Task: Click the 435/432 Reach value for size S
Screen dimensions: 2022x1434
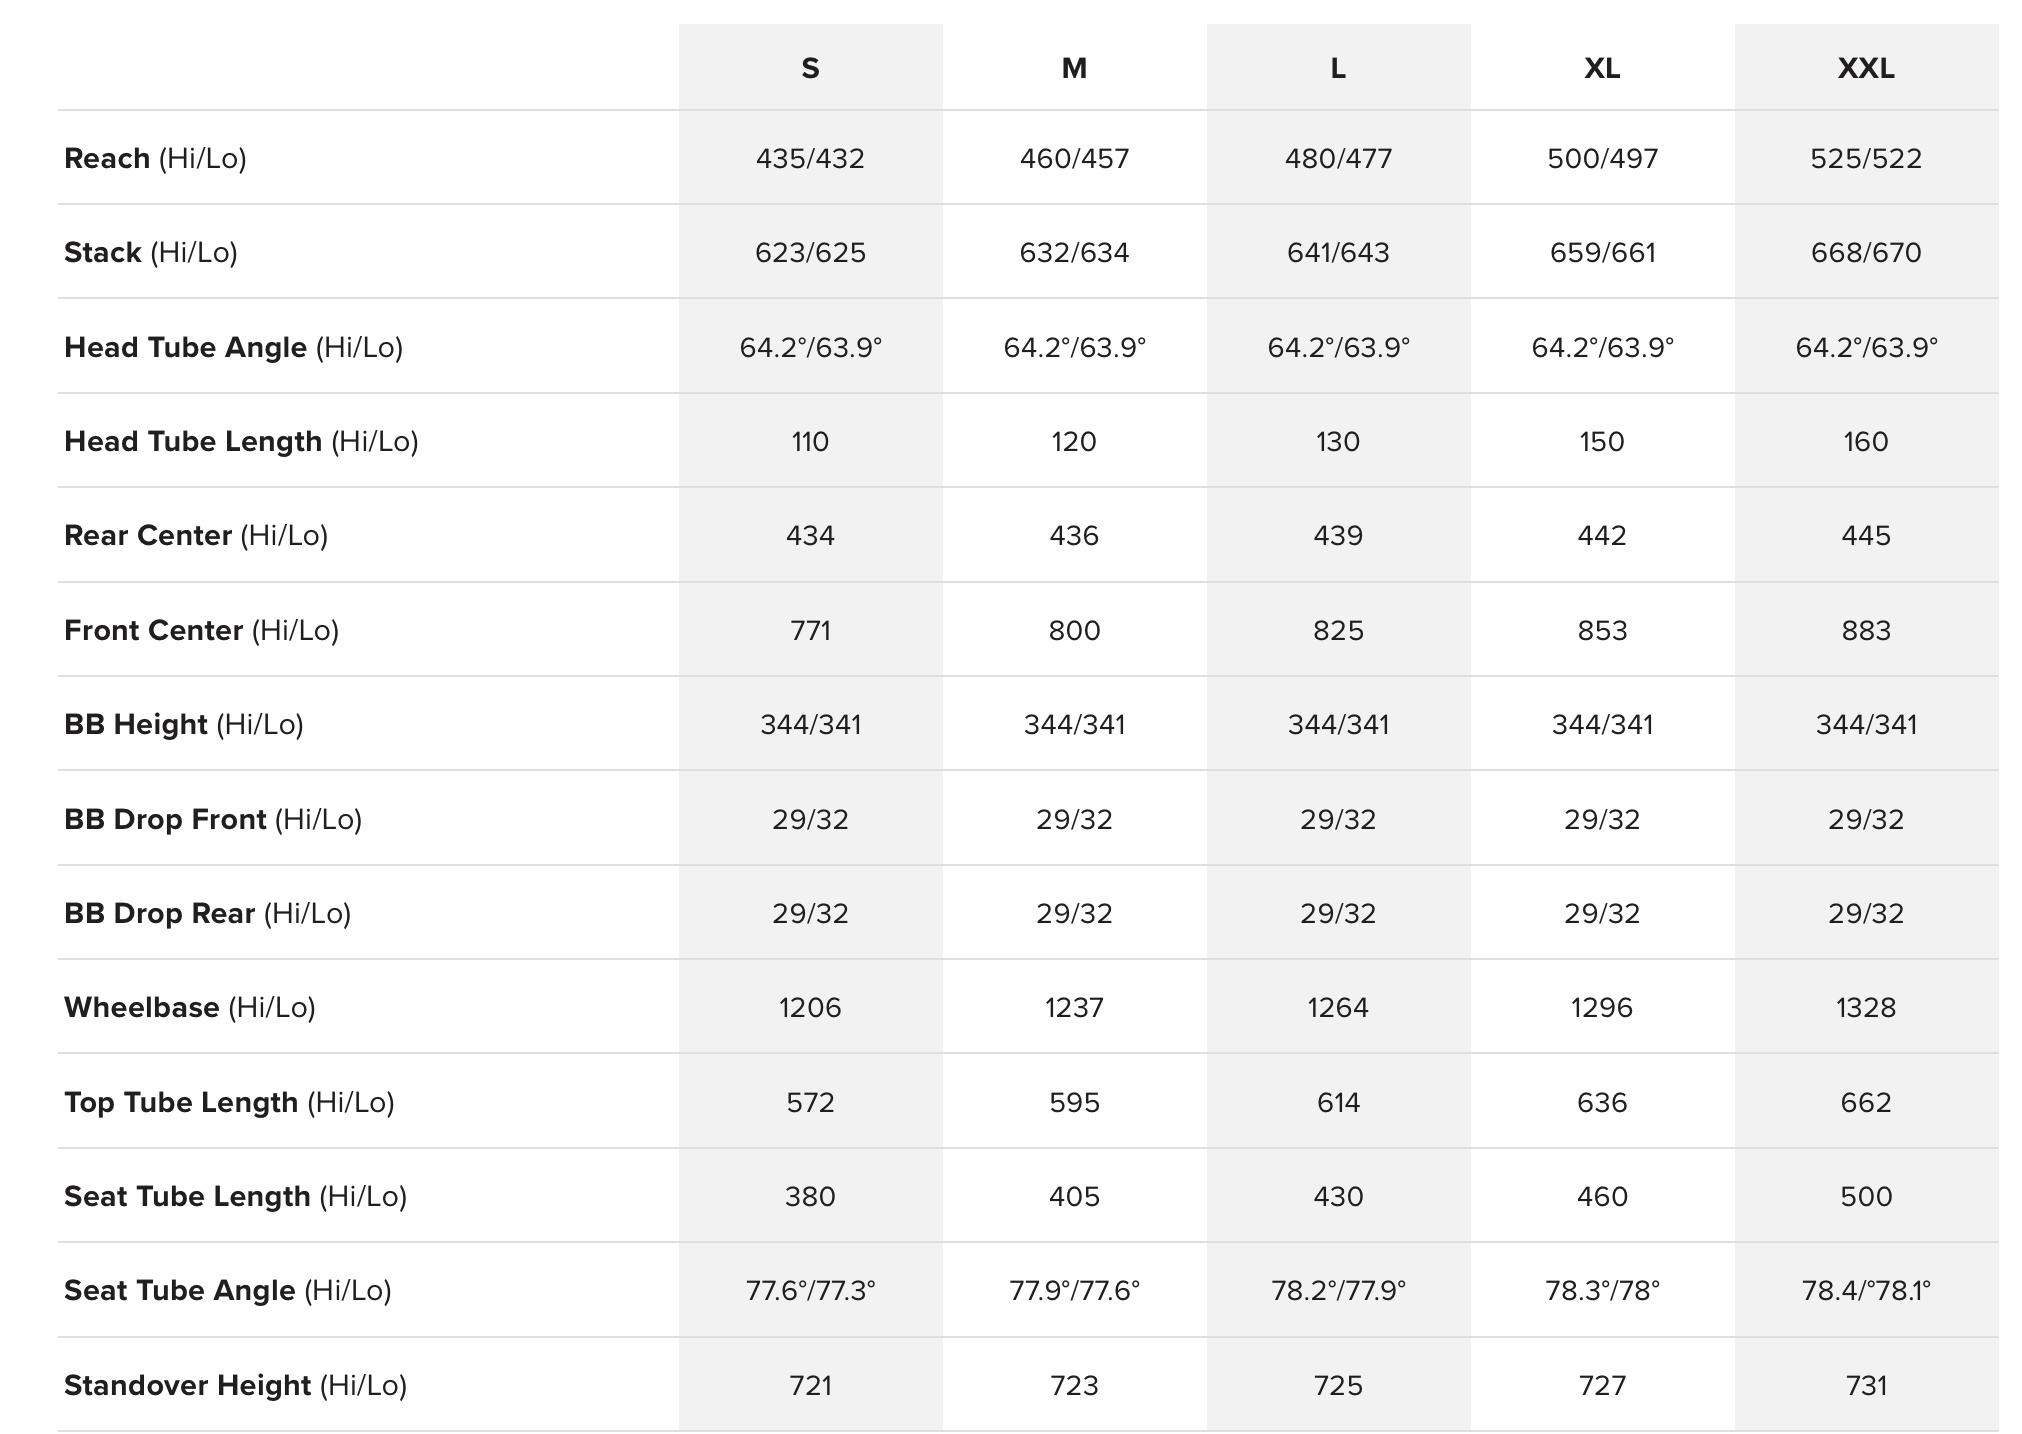Action: [x=810, y=158]
